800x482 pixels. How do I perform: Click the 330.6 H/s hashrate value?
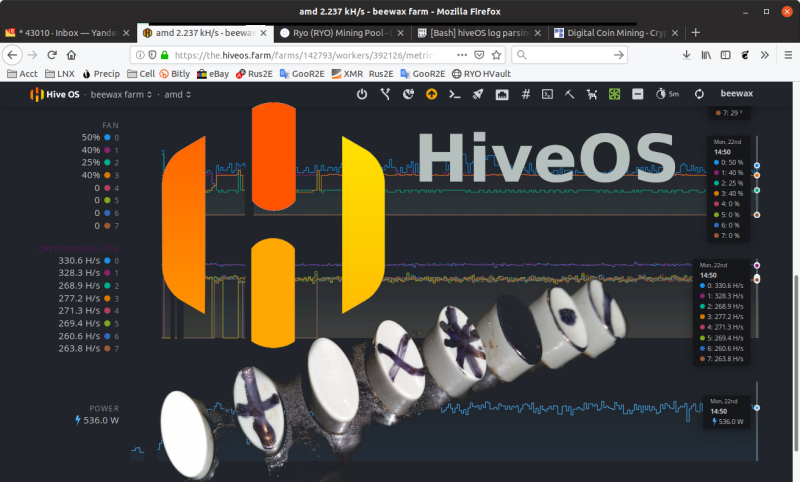pyautogui.click(x=79, y=261)
